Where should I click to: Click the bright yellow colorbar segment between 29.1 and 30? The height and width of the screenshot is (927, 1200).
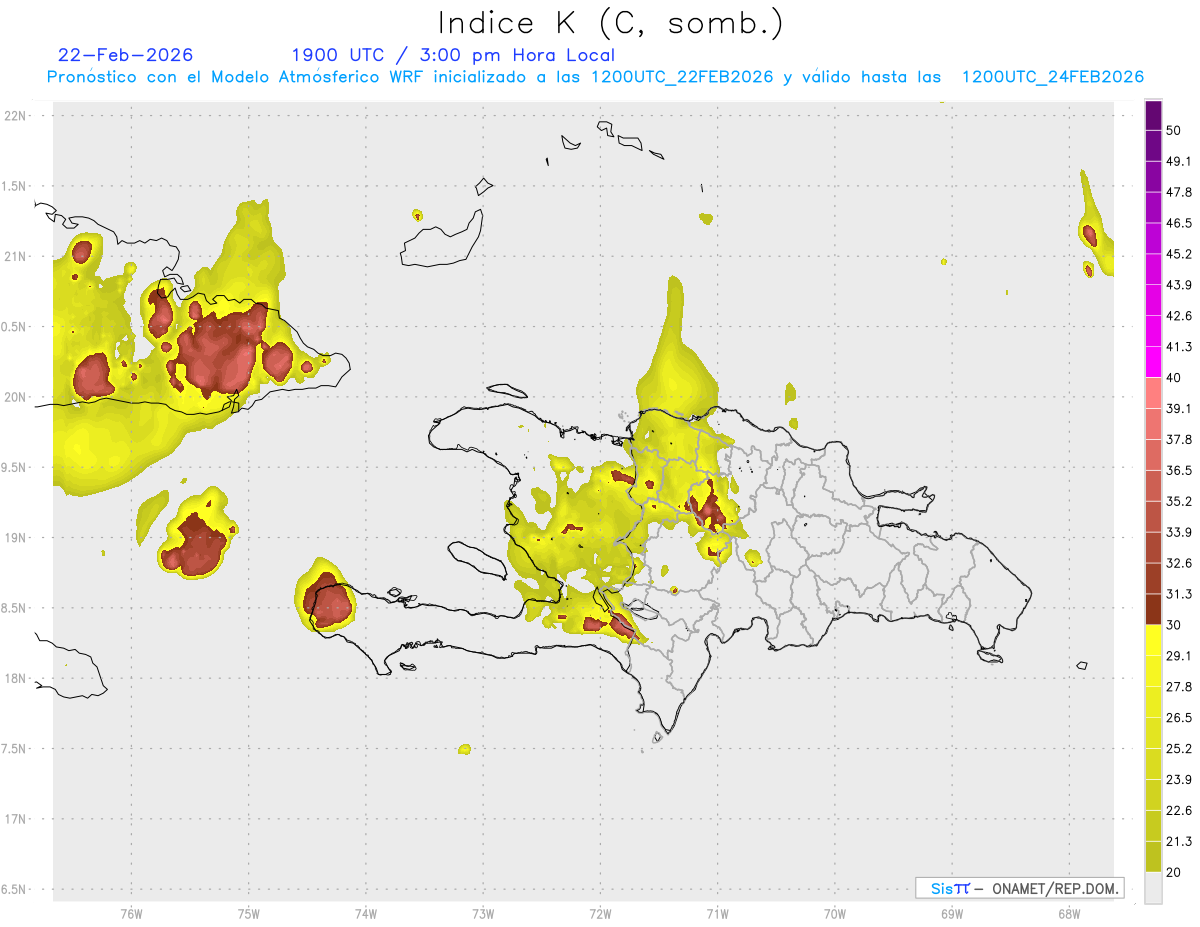[1153, 640]
